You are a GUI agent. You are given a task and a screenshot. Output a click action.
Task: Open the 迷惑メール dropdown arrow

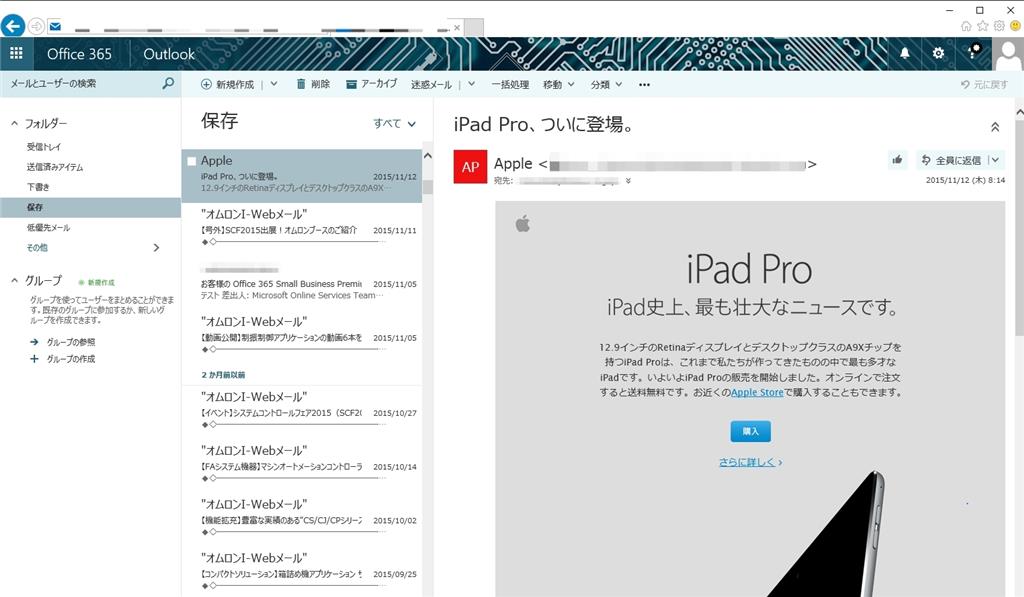tap(472, 84)
